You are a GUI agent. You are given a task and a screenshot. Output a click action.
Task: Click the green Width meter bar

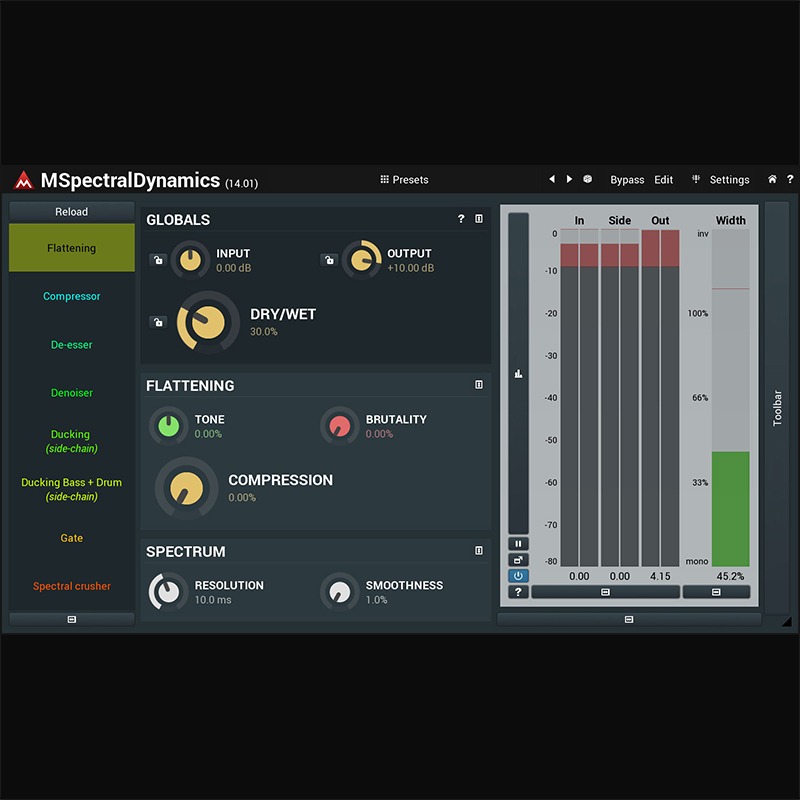[x=731, y=509]
